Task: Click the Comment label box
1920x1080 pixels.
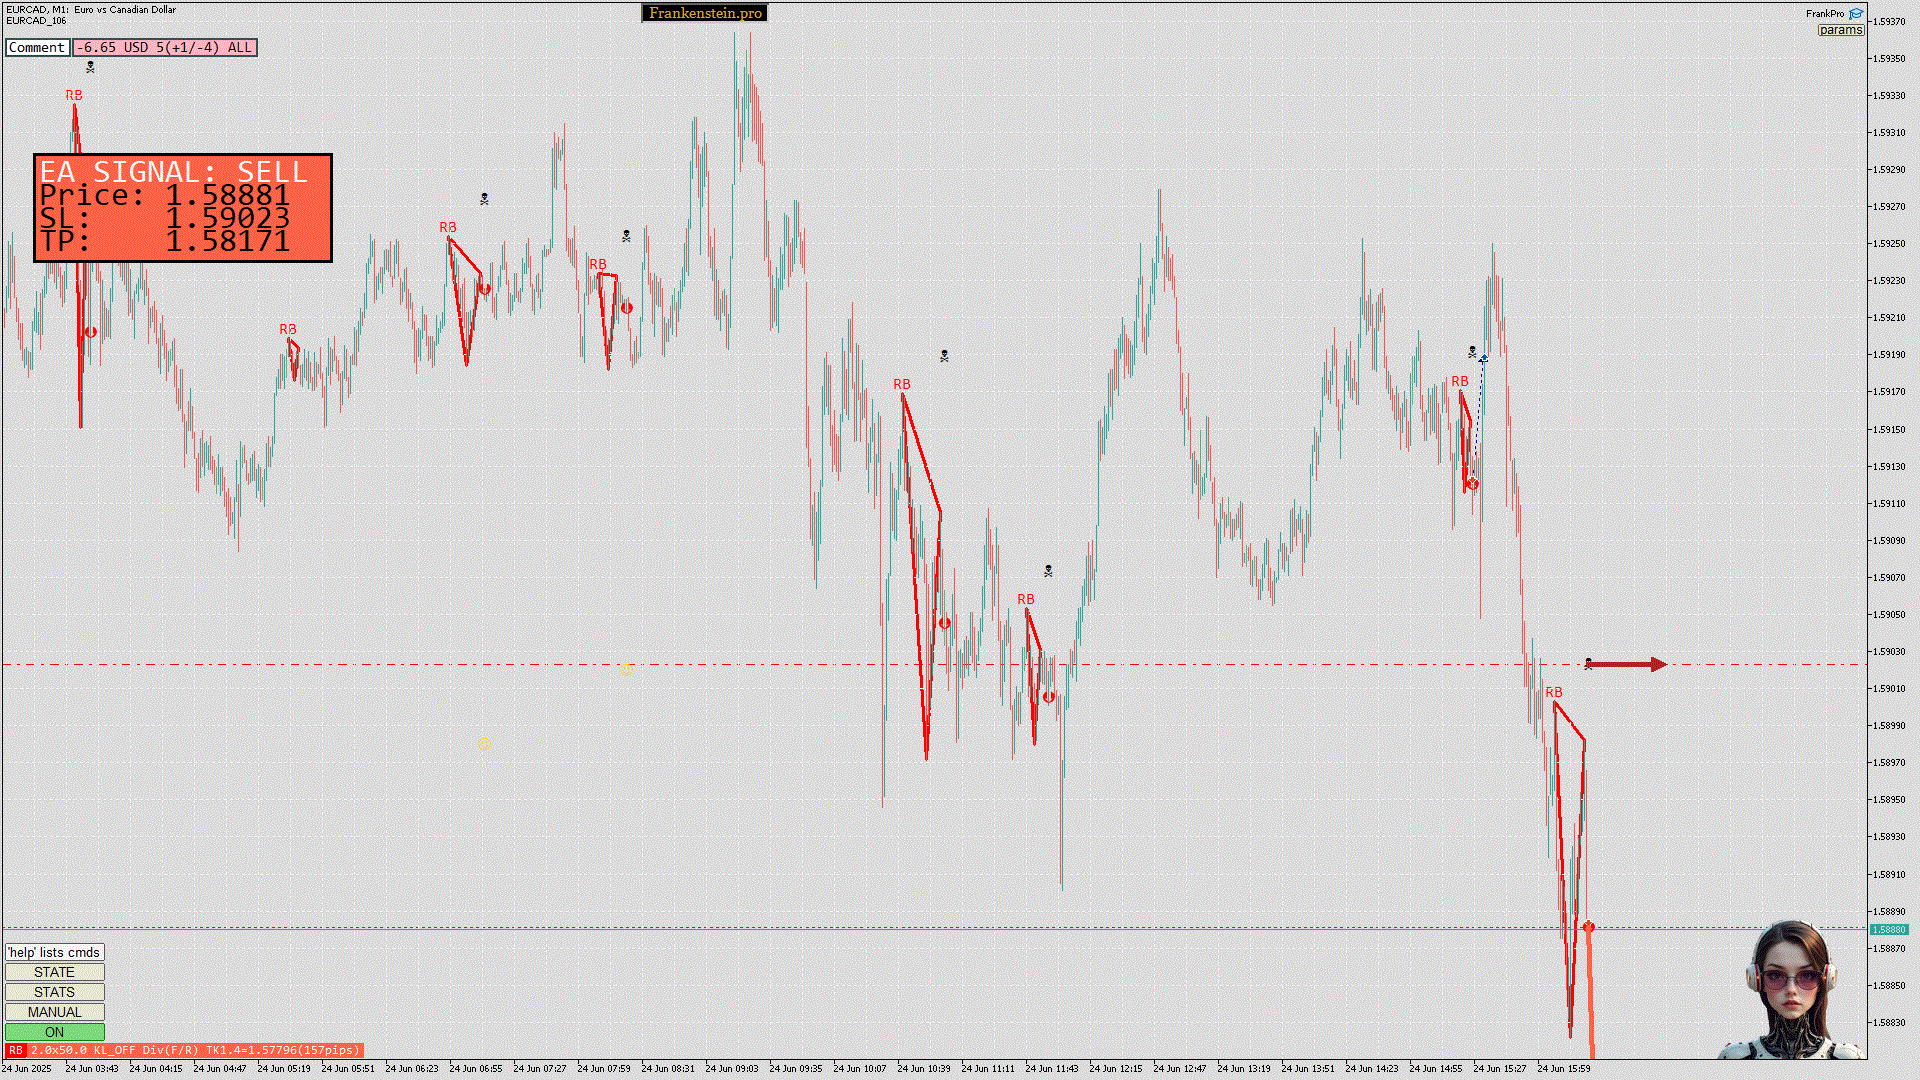Action: [37, 47]
